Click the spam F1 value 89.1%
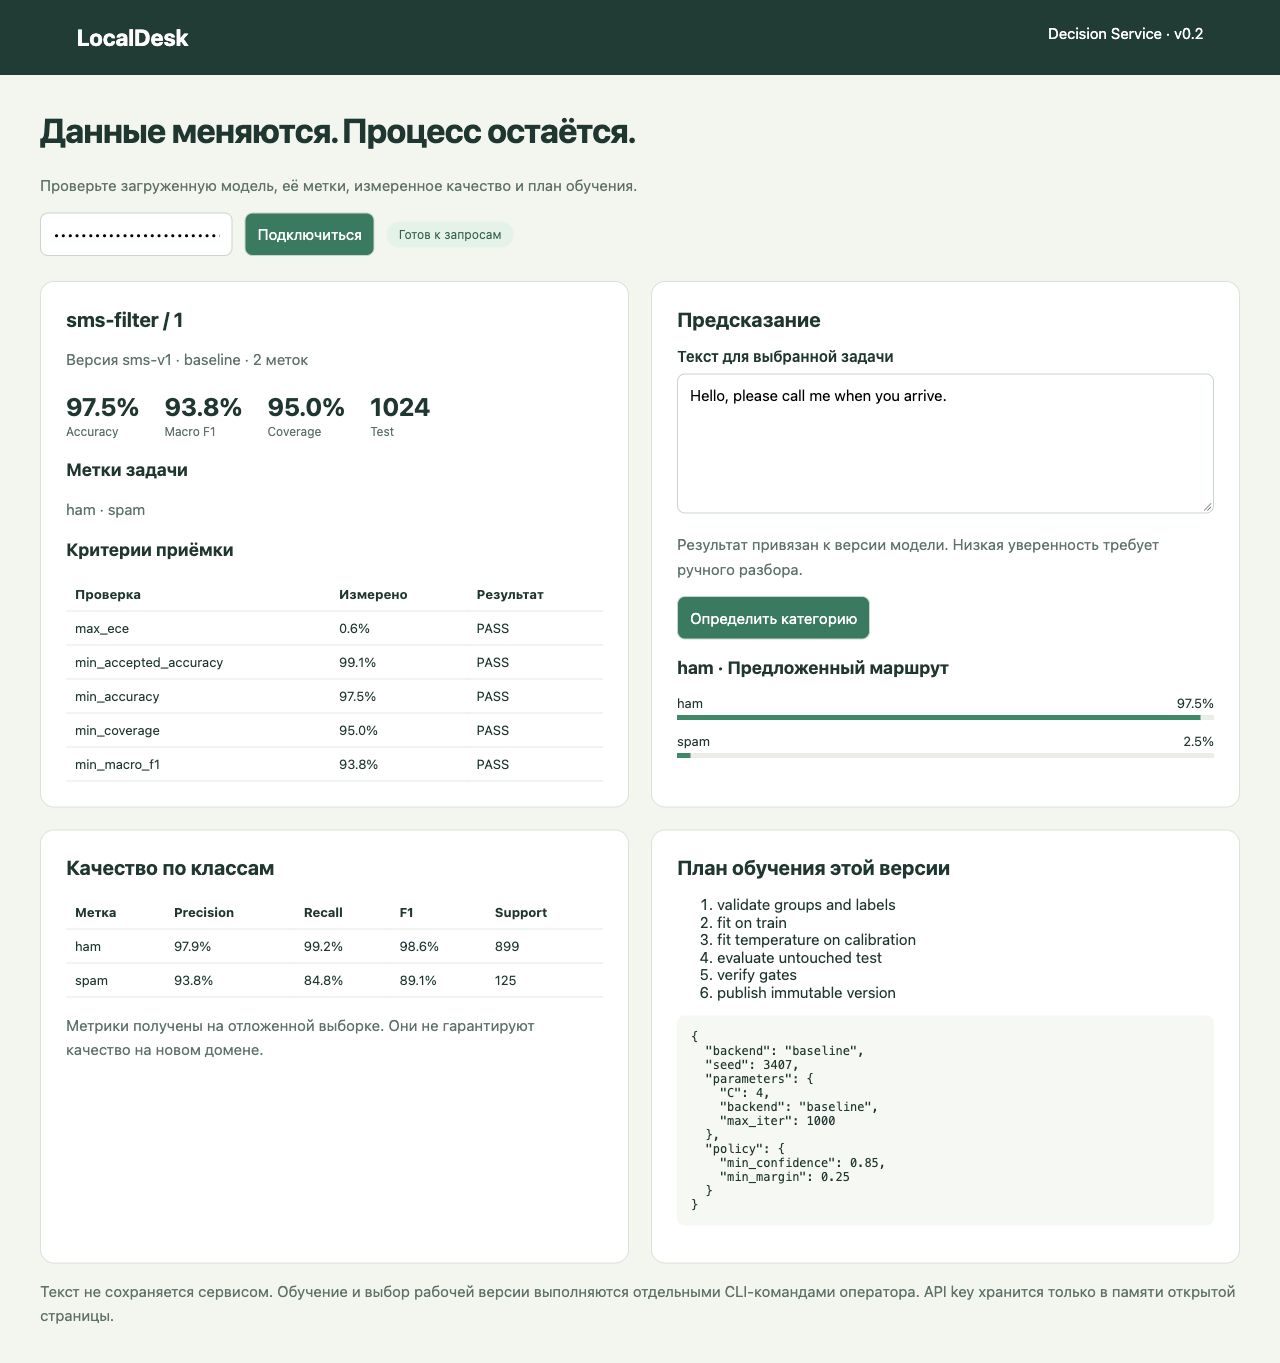 tap(418, 981)
